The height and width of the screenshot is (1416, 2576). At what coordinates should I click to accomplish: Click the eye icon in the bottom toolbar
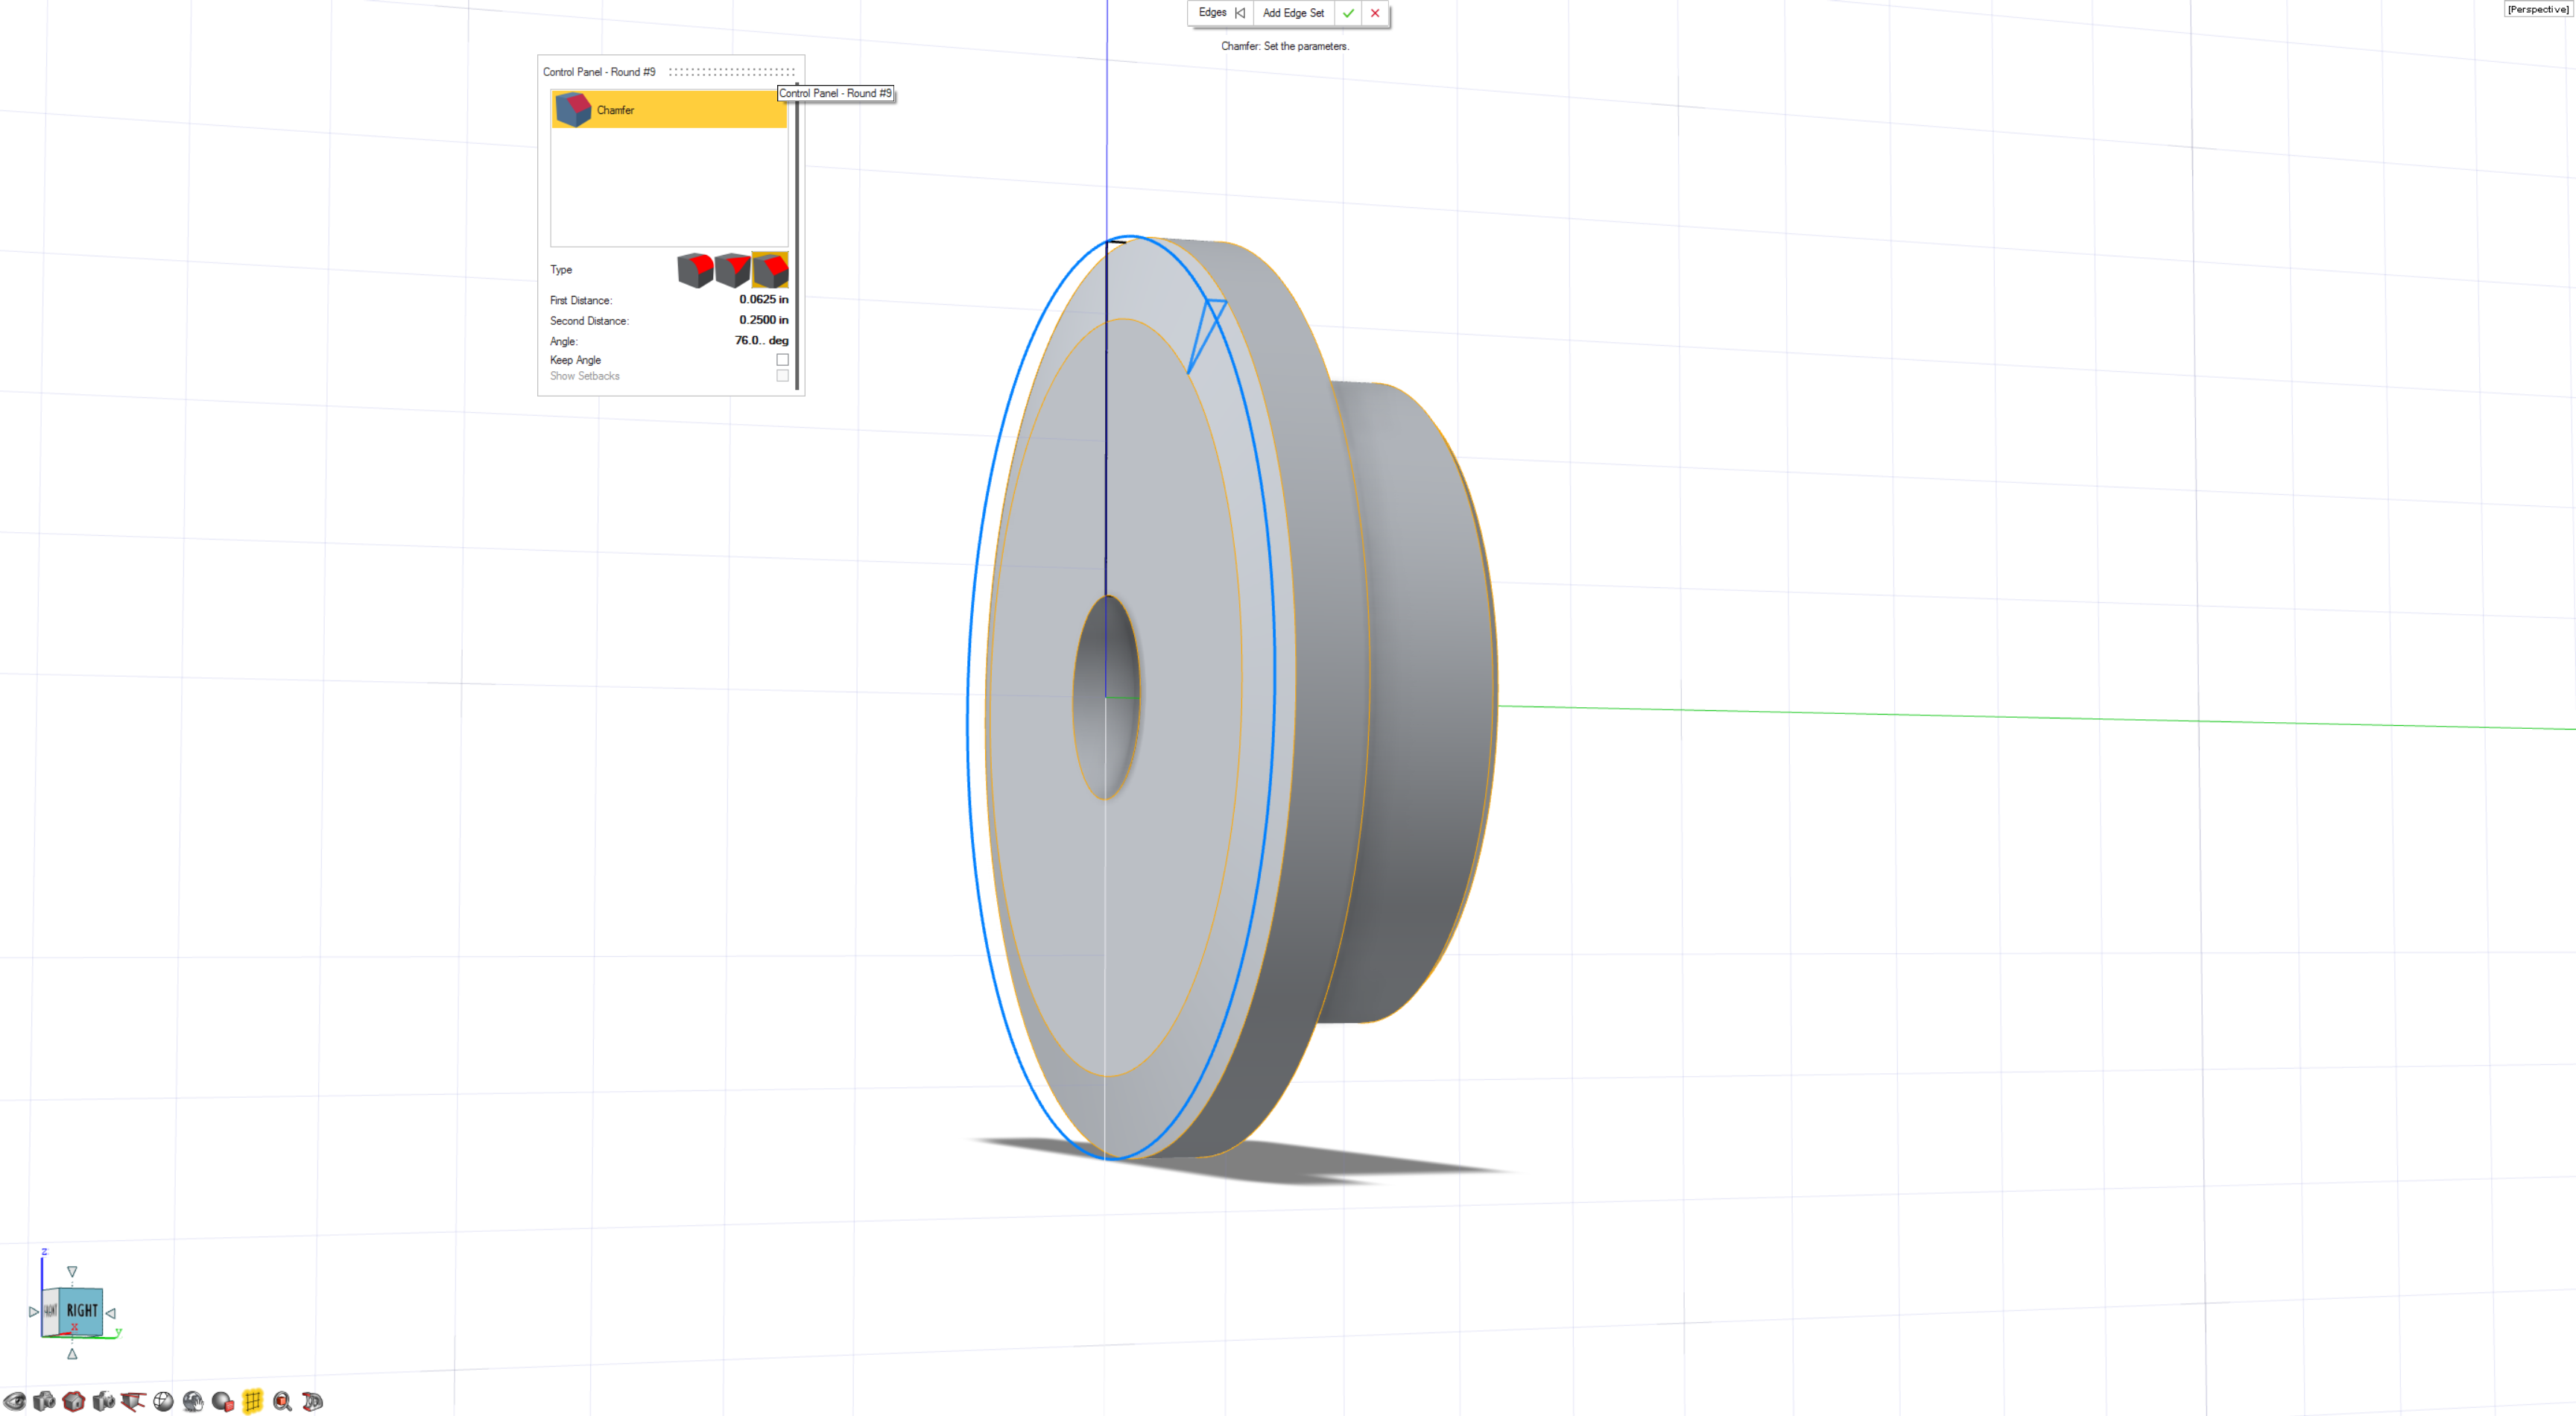tap(14, 1401)
